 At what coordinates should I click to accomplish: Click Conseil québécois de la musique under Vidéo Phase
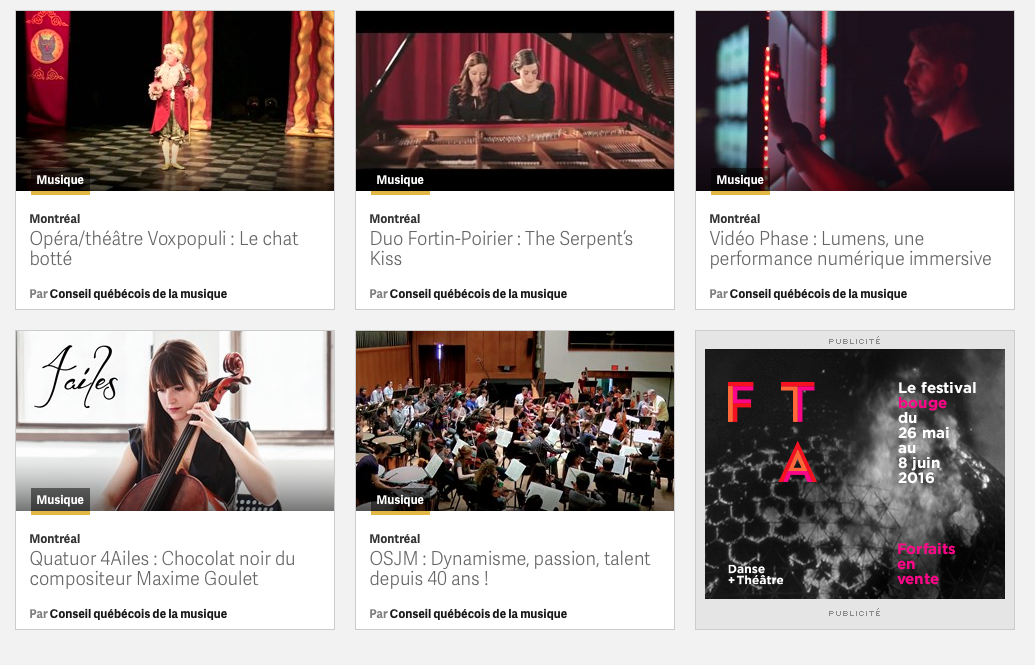(x=818, y=294)
